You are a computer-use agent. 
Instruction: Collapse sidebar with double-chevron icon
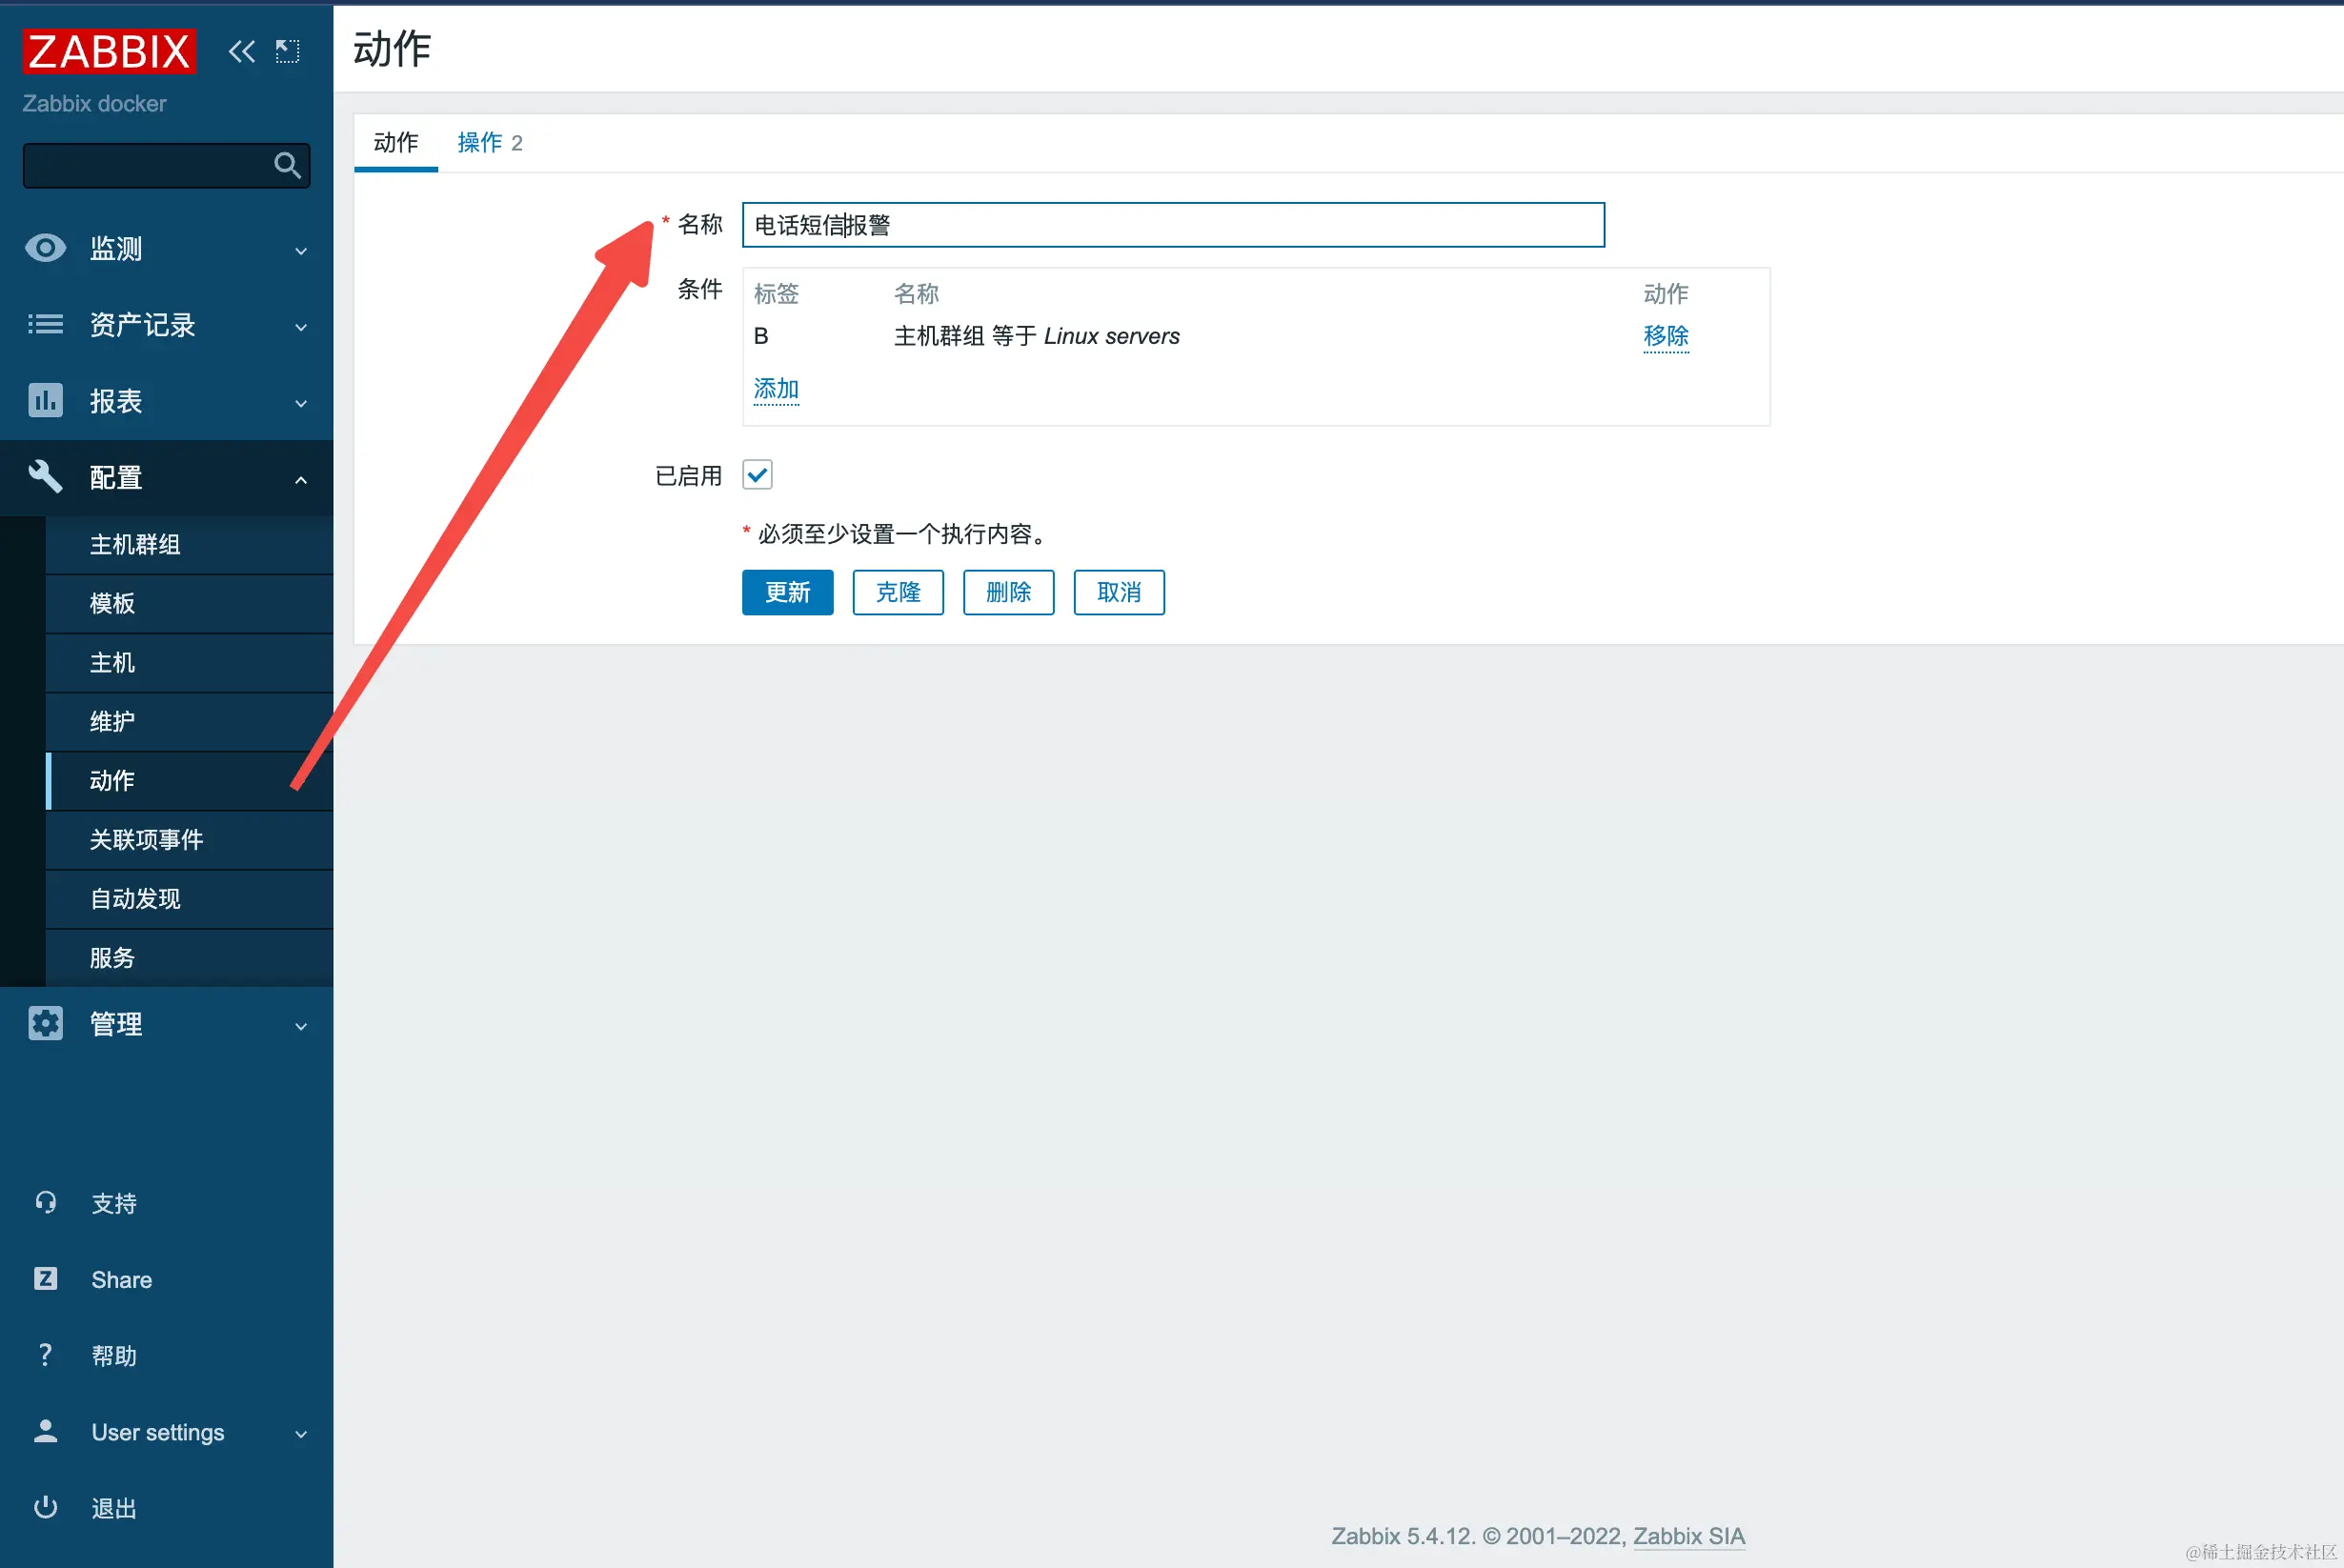tap(241, 51)
